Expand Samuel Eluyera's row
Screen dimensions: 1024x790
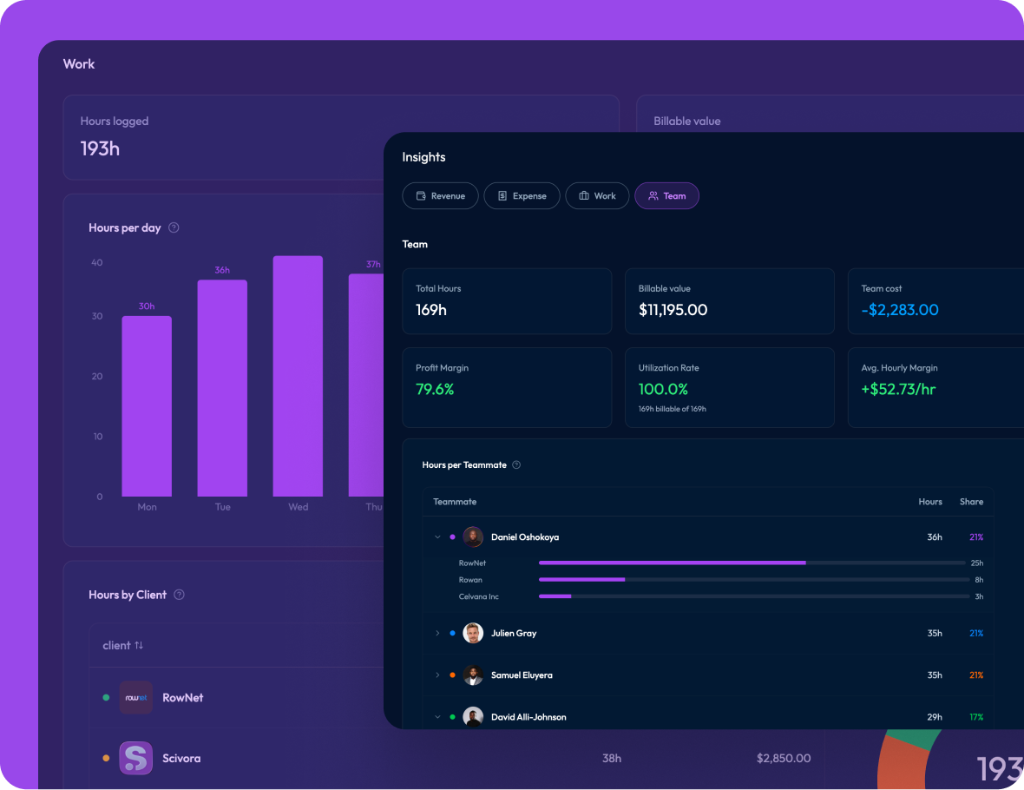click(438, 675)
